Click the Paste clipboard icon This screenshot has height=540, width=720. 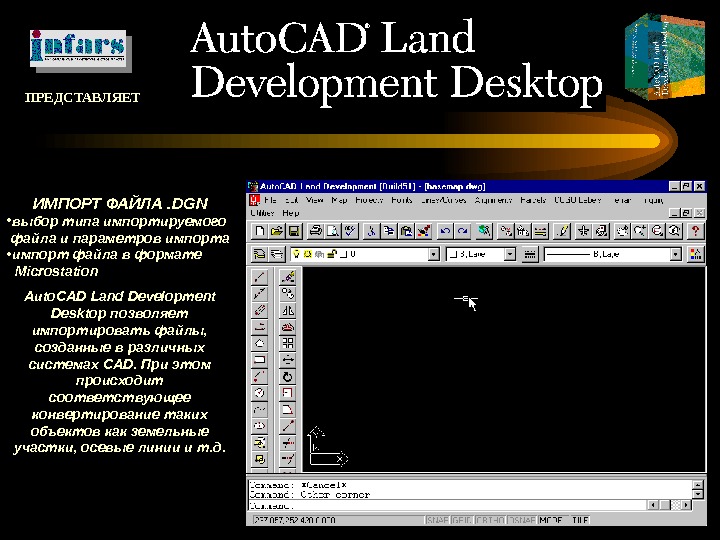coord(406,231)
